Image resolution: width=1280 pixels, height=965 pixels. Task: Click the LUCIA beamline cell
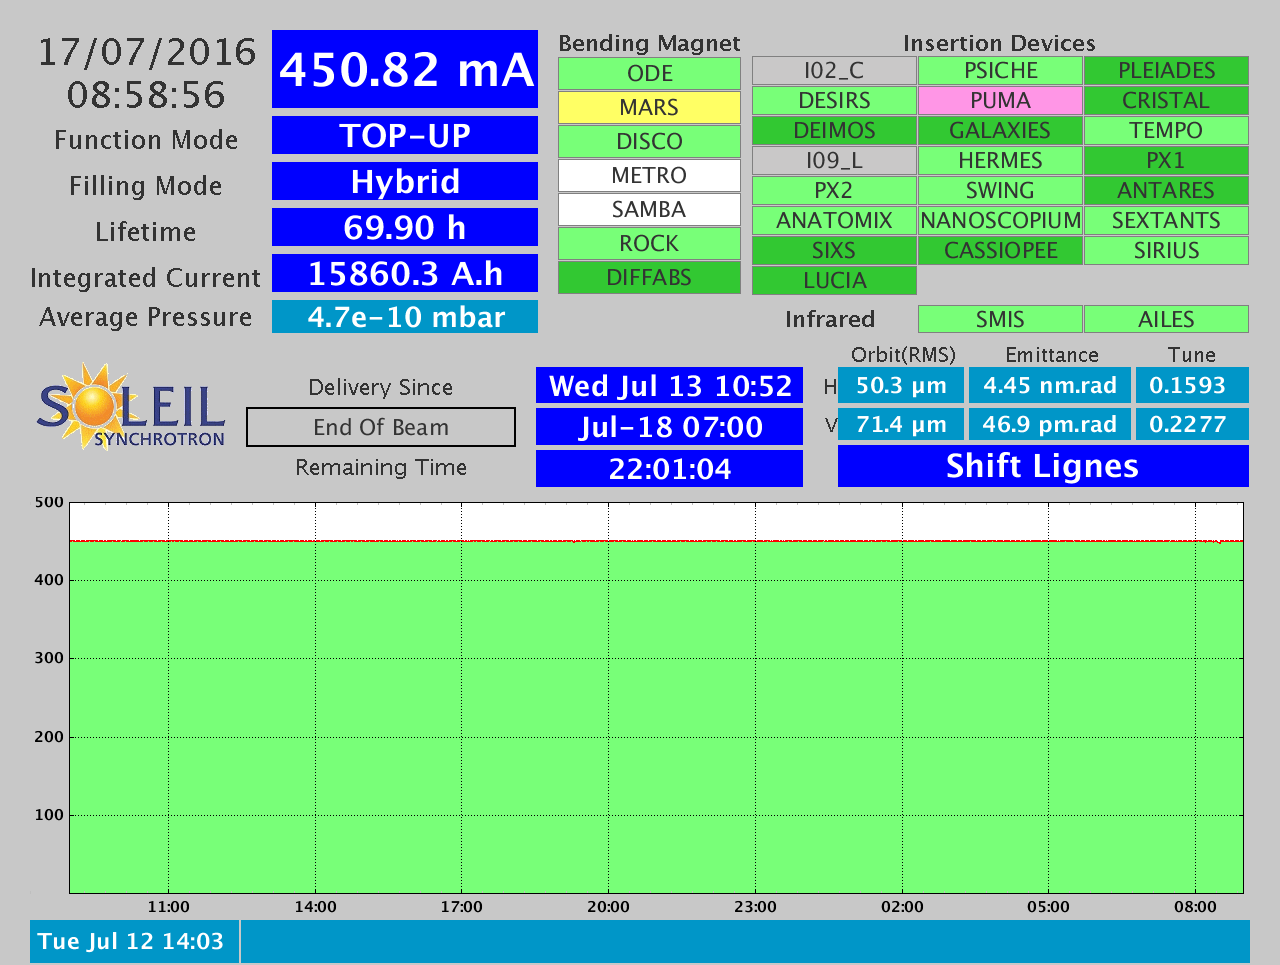pyautogui.click(x=834, y=280)
